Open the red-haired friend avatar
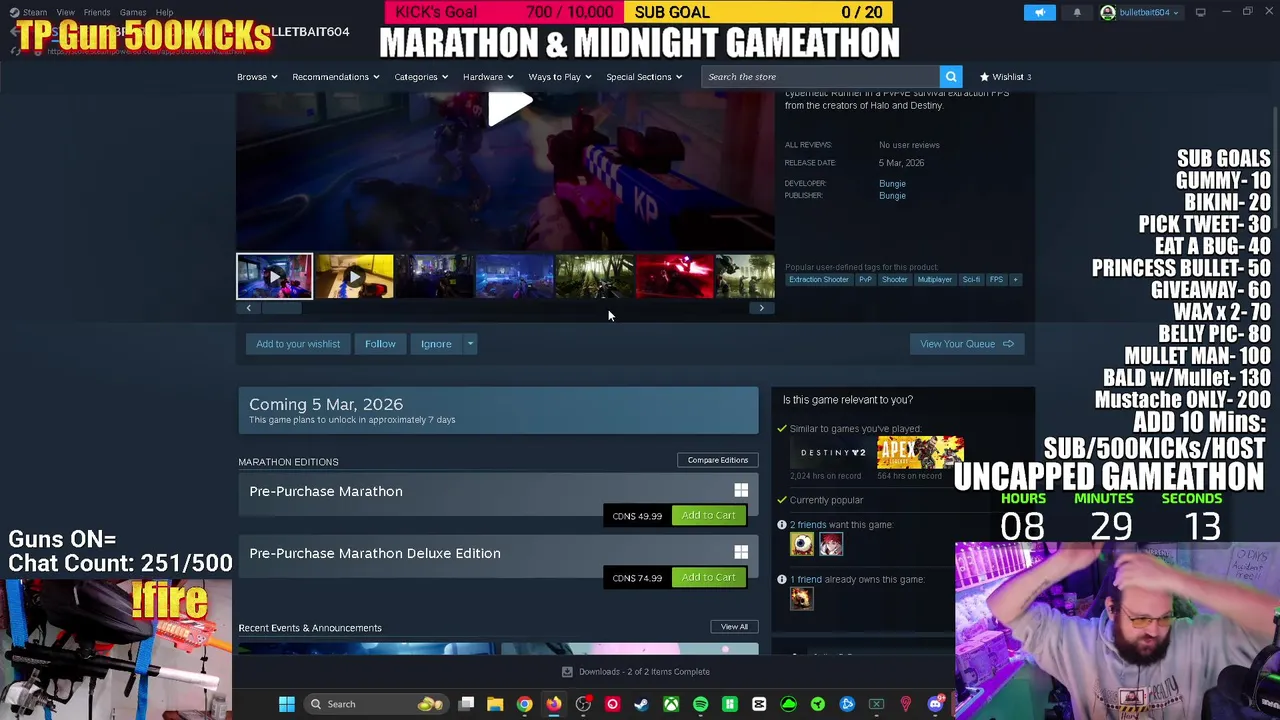Screen dimensions: 1280x720 (831, 544)
